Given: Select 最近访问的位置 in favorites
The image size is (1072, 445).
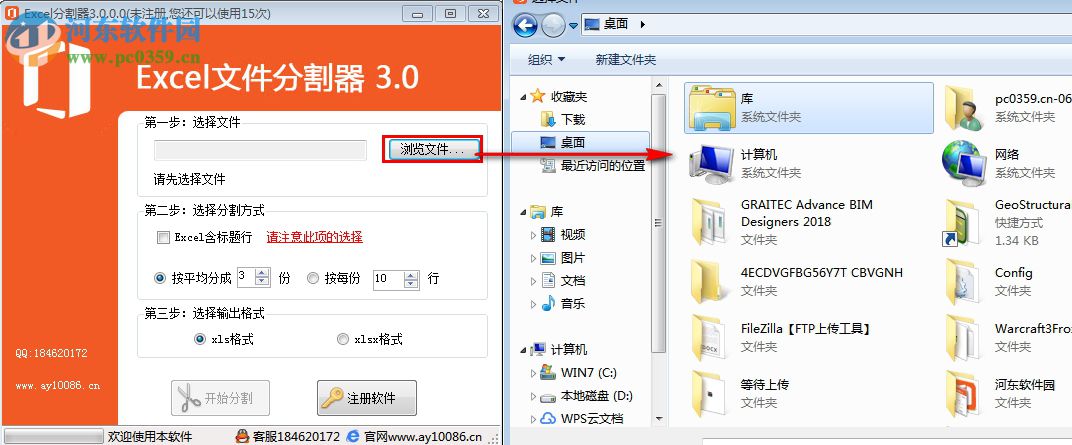Looking at the screenshot, I should coord(603,165).
